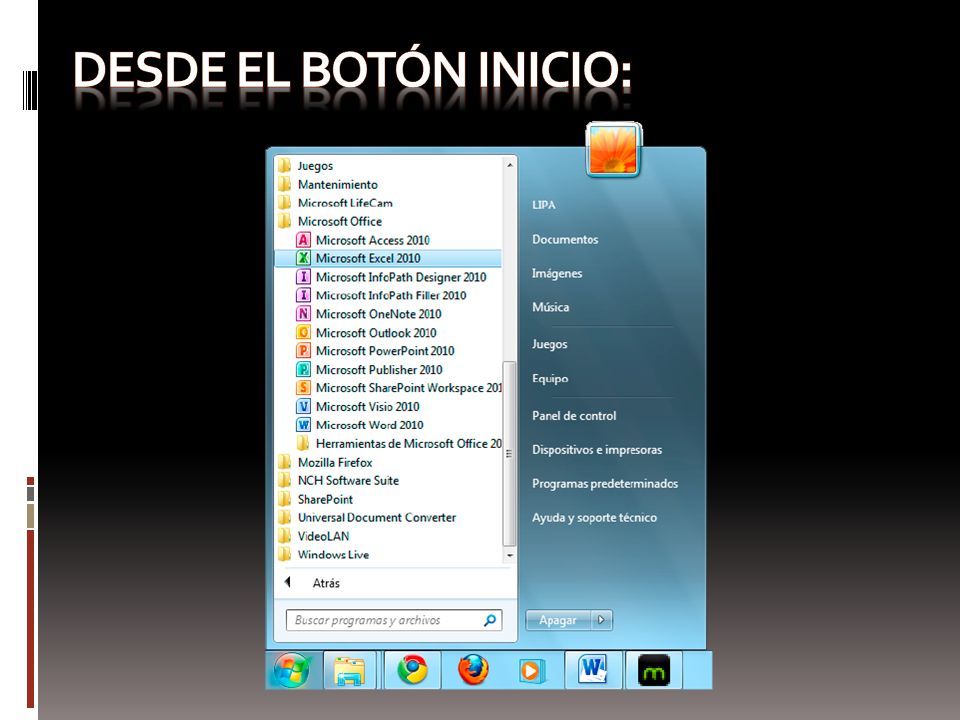Click the Mantenimiento folder icon
Screen dimensions: 960x720
click(x=285, y=184)
